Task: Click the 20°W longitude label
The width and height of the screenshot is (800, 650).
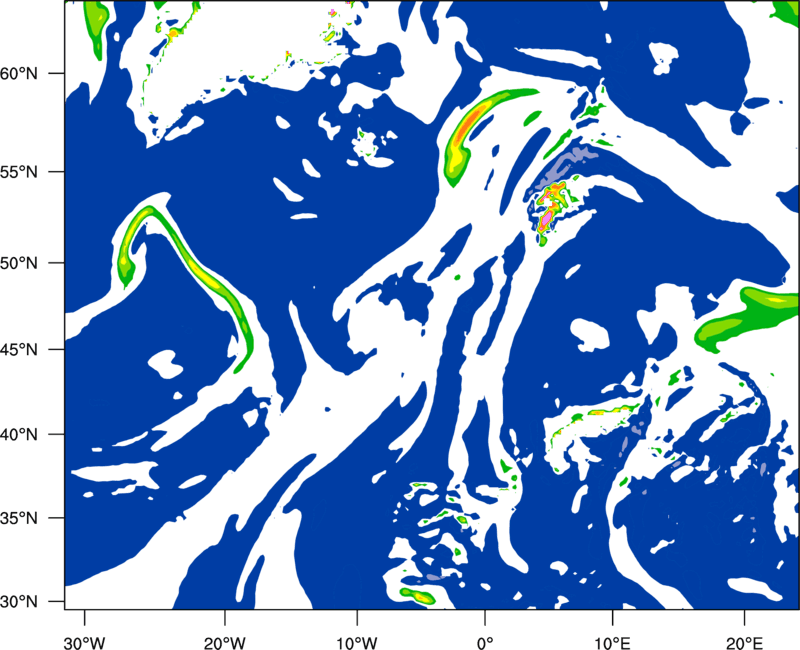Action: pos(224,643)
